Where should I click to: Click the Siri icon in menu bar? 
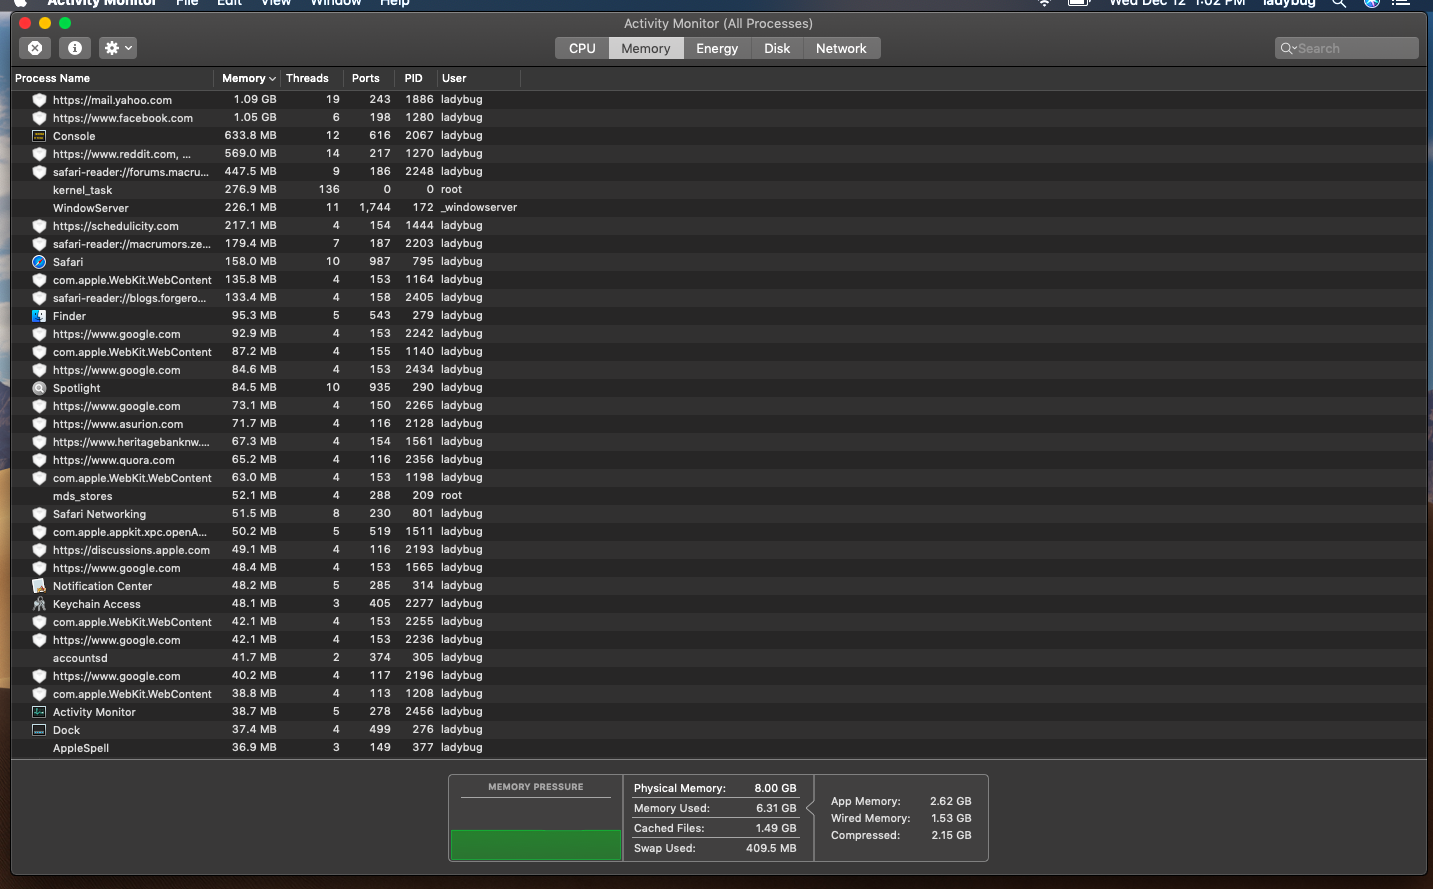point(1372,3)
